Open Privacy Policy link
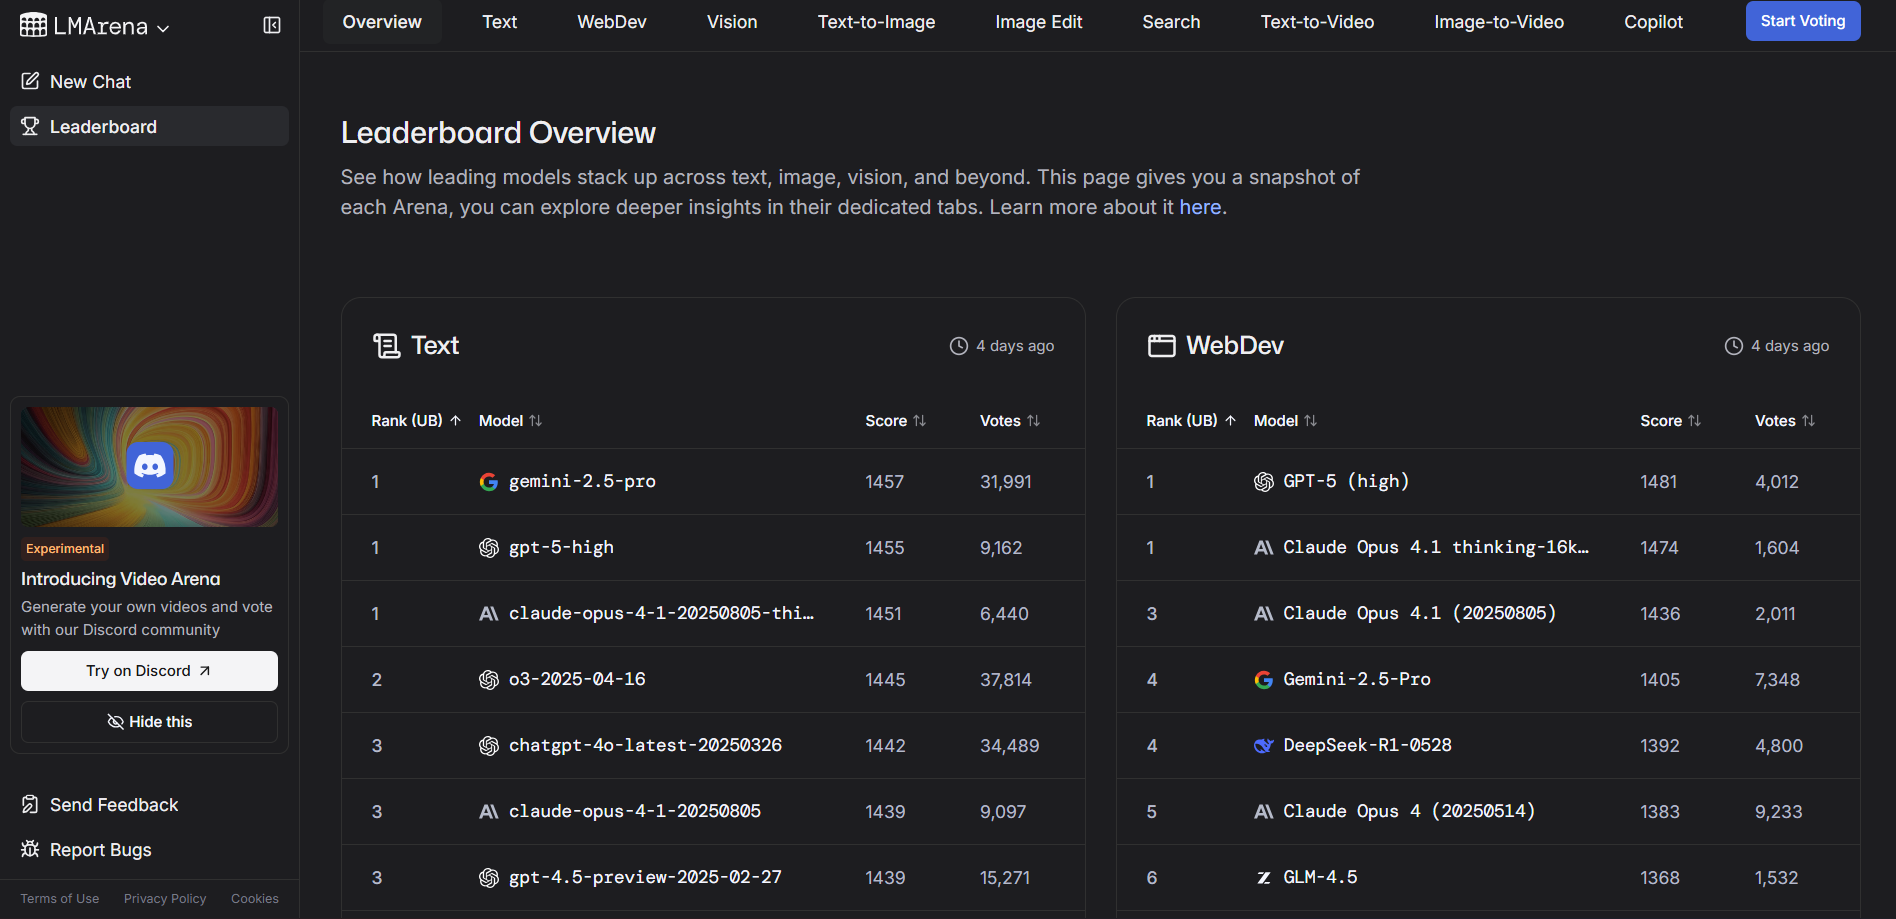The height and width of the screenshot is (919, 1896). tap(165, 899)
